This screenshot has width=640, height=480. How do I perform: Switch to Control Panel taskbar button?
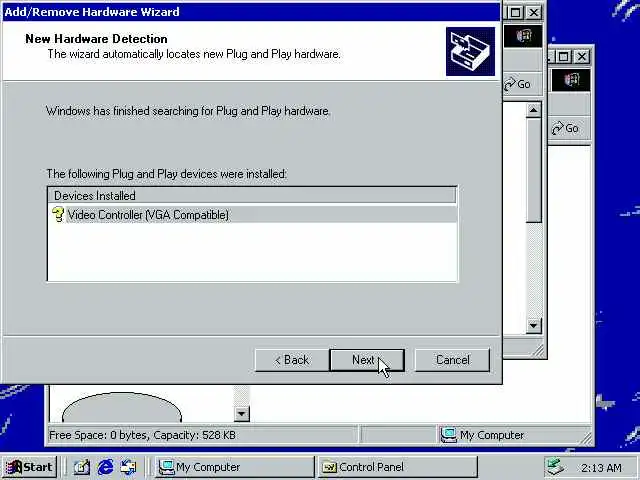(x=397, y=467)
